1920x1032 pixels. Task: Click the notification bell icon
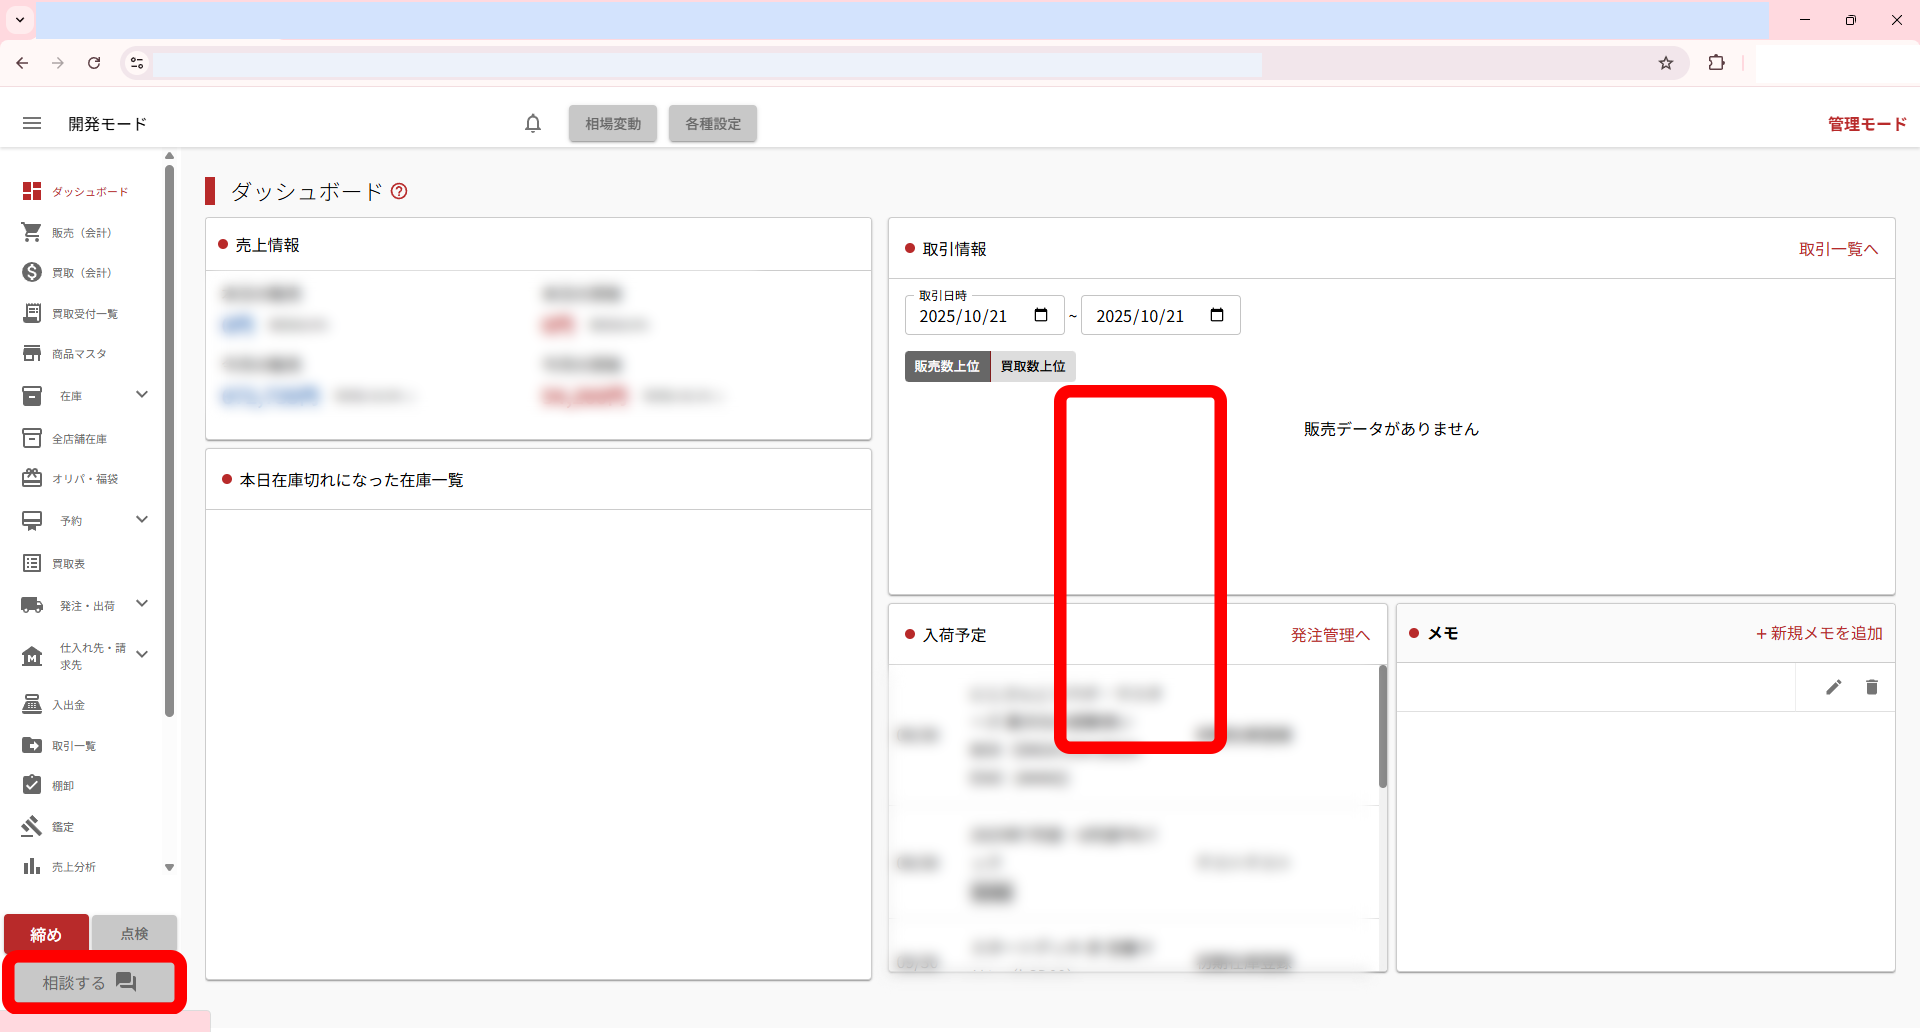click(x=533, y=123)
